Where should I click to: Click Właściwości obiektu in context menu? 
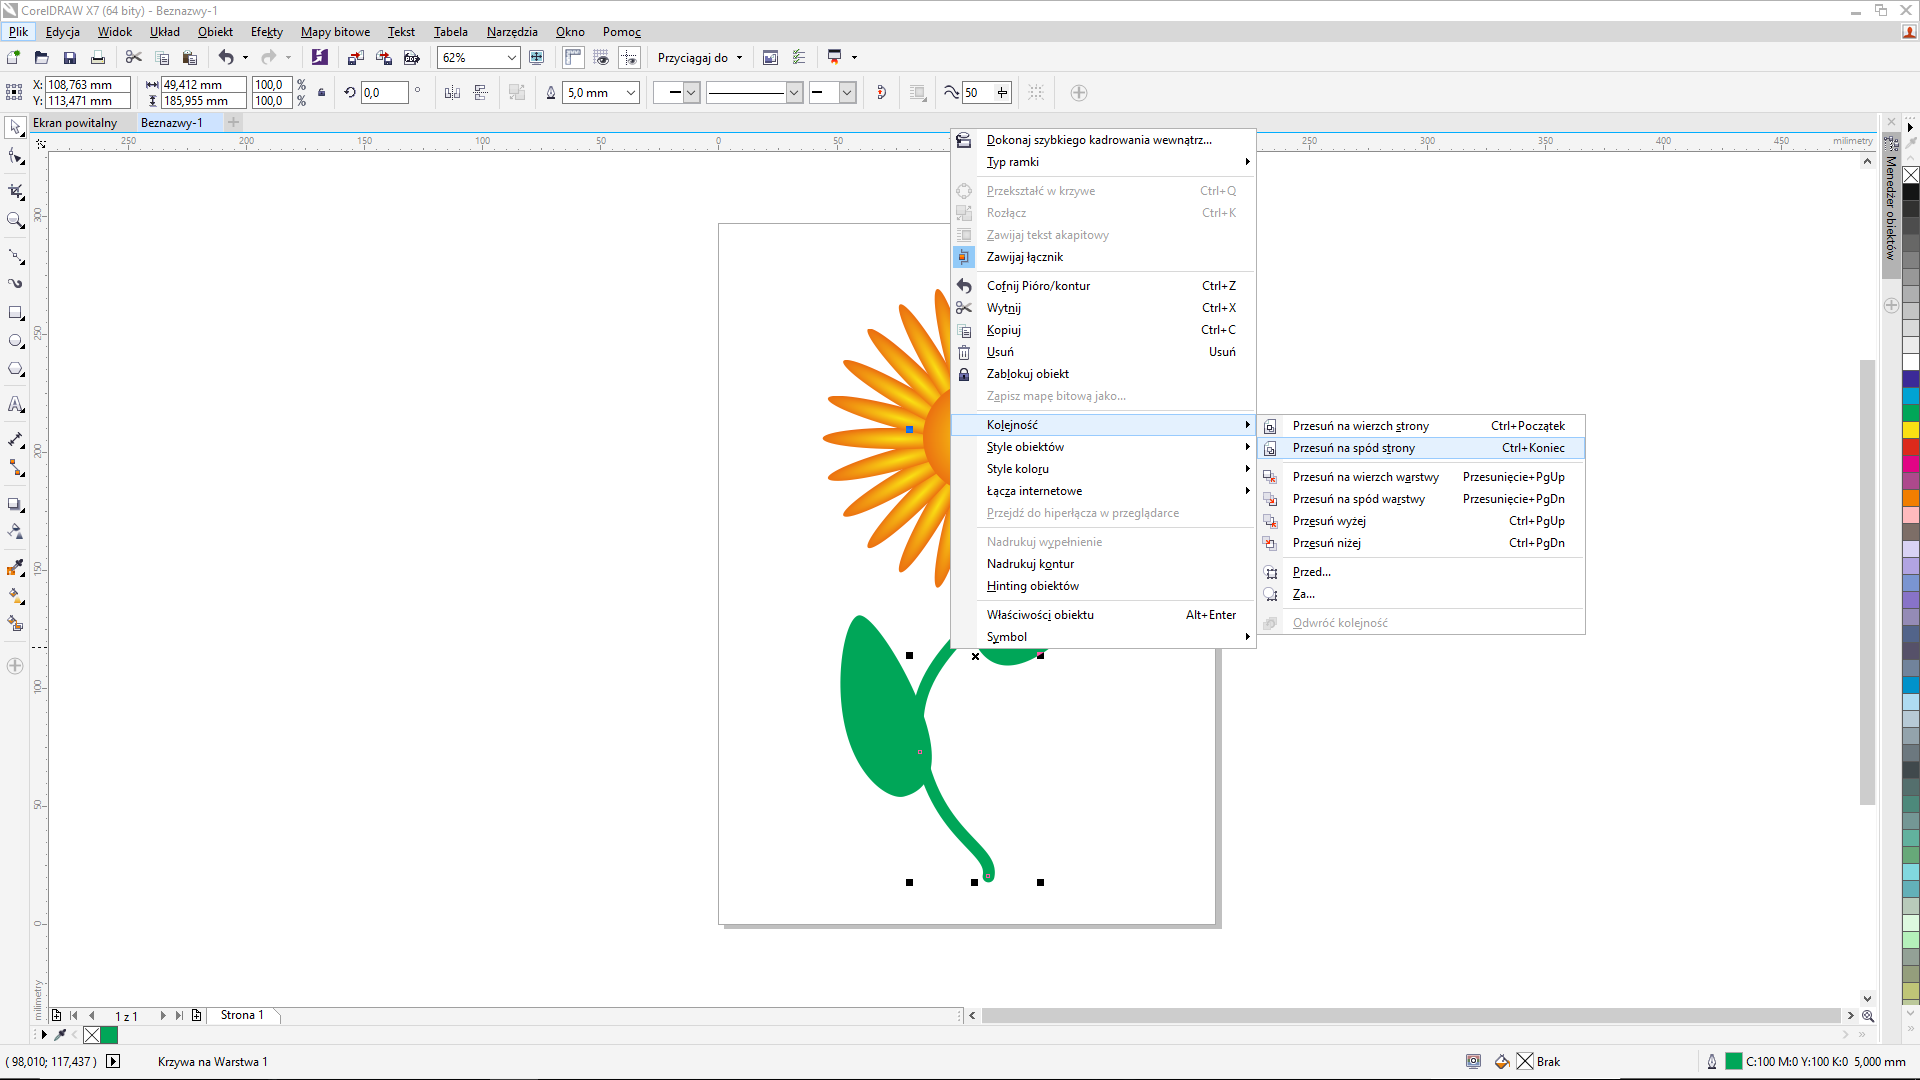coord(1040,615)
